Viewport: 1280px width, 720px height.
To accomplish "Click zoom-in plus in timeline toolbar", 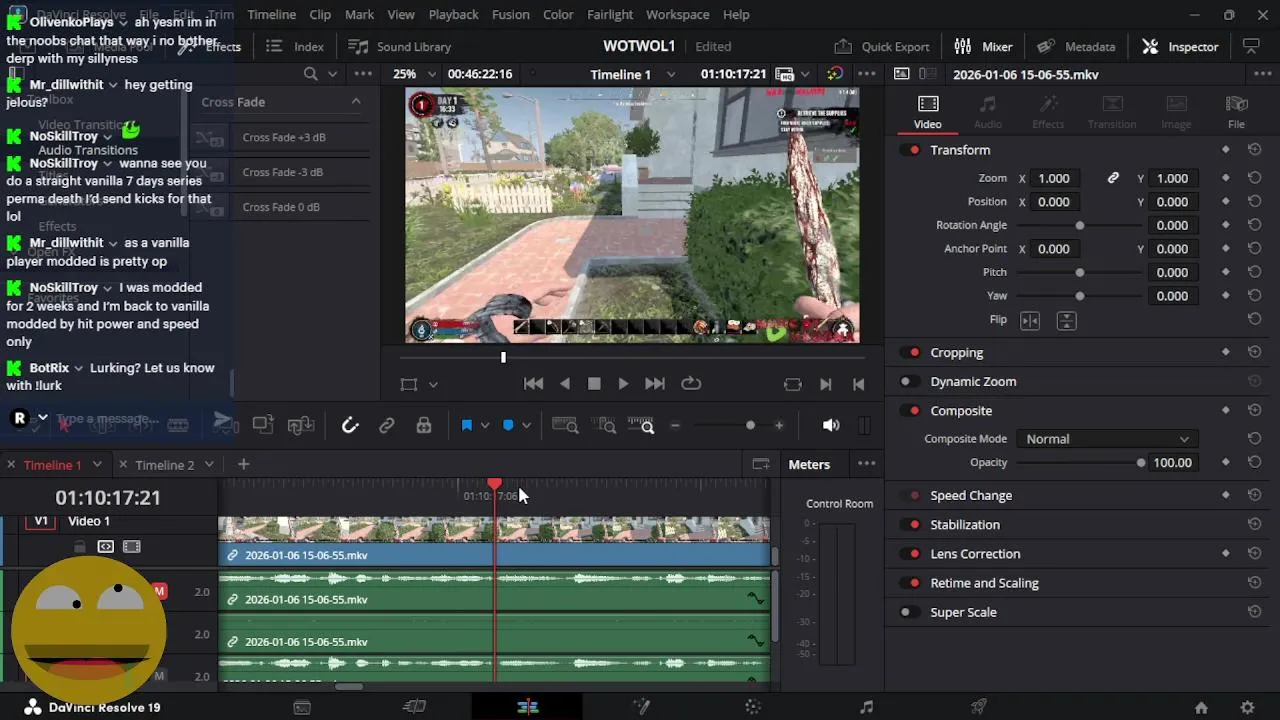I will 779,426.
